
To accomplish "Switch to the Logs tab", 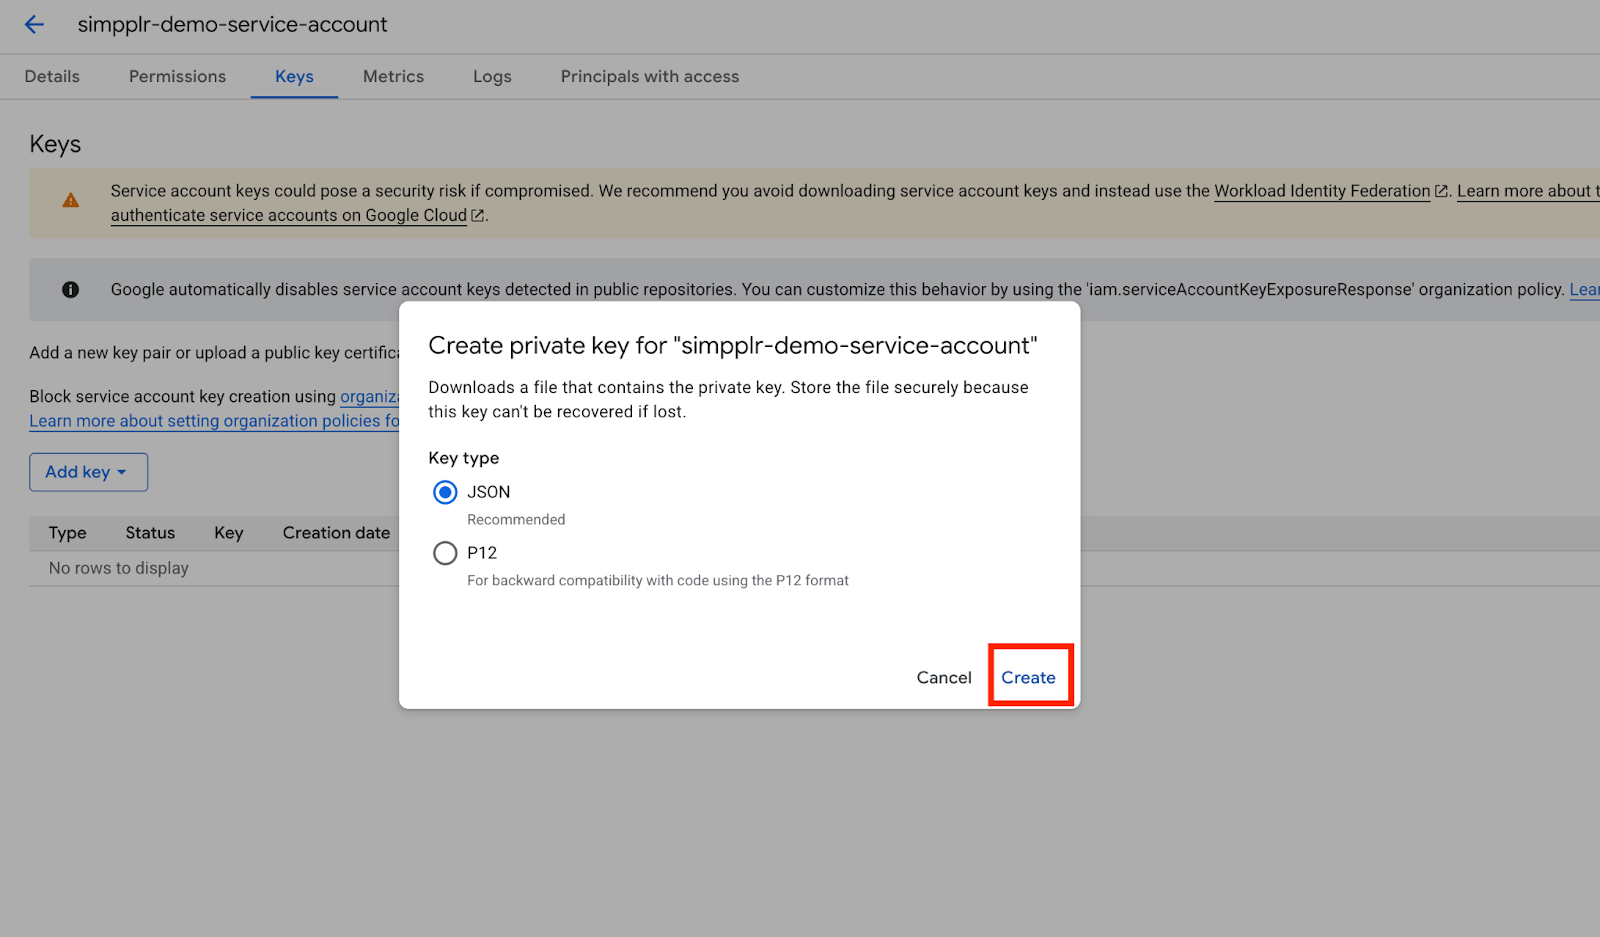I will pyautogui.click(x=492, y=77).
